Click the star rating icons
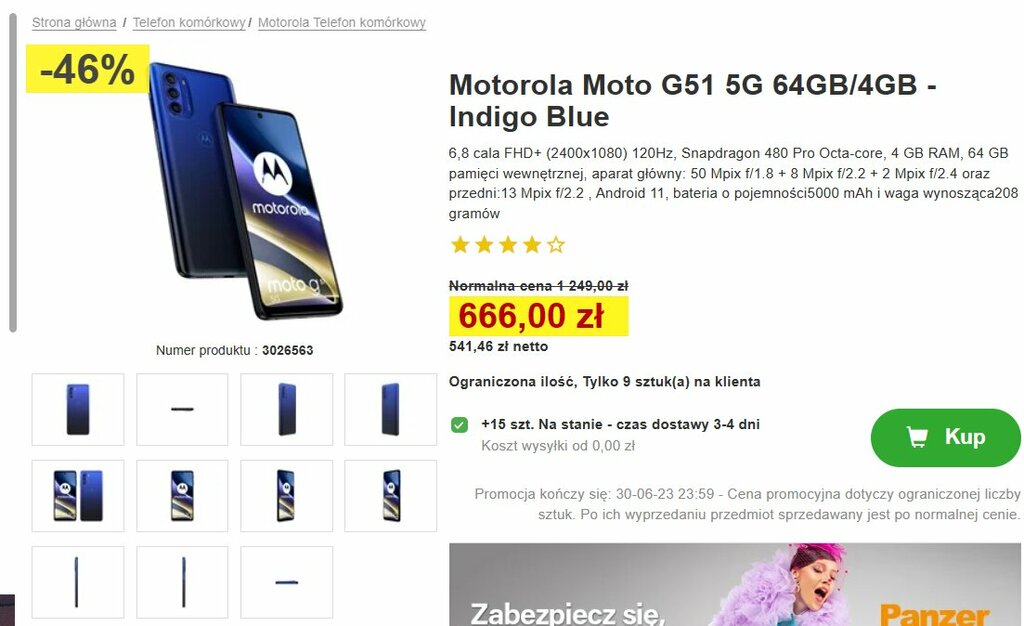Image resolution: width=1024 pixels, height=626 pixels. tap(507, 245)
